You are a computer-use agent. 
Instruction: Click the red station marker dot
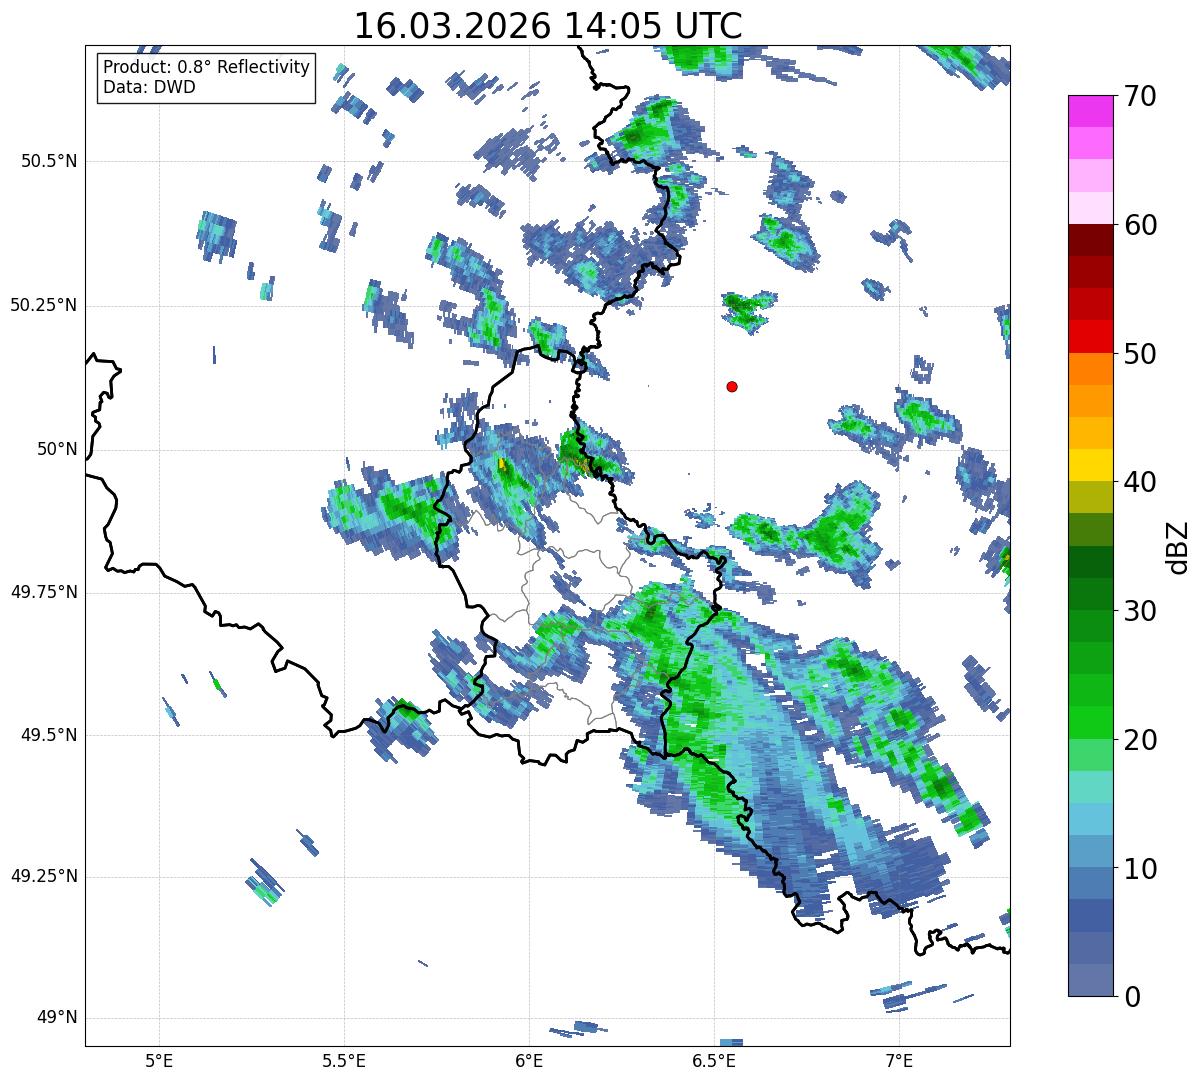pyautogui.click(x=732, y=386)
